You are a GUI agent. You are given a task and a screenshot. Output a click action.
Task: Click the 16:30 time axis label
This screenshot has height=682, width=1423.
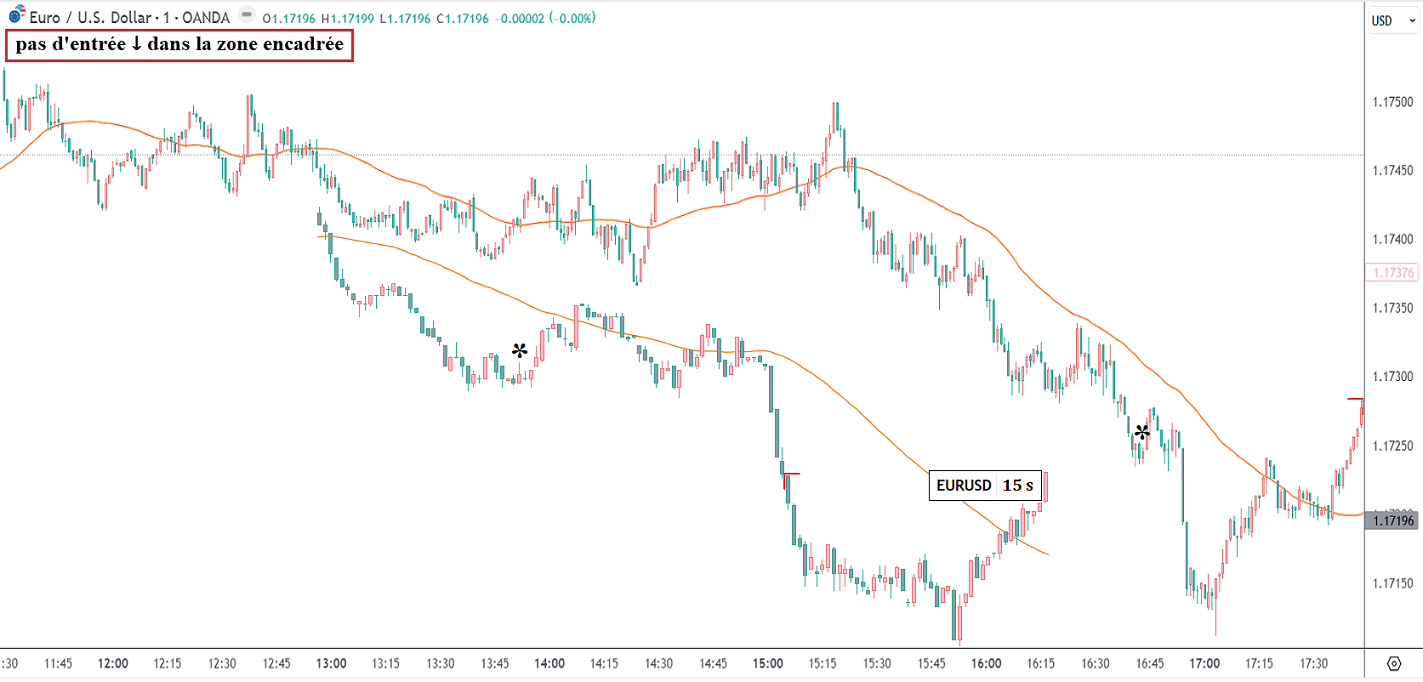pos(1096,663)
